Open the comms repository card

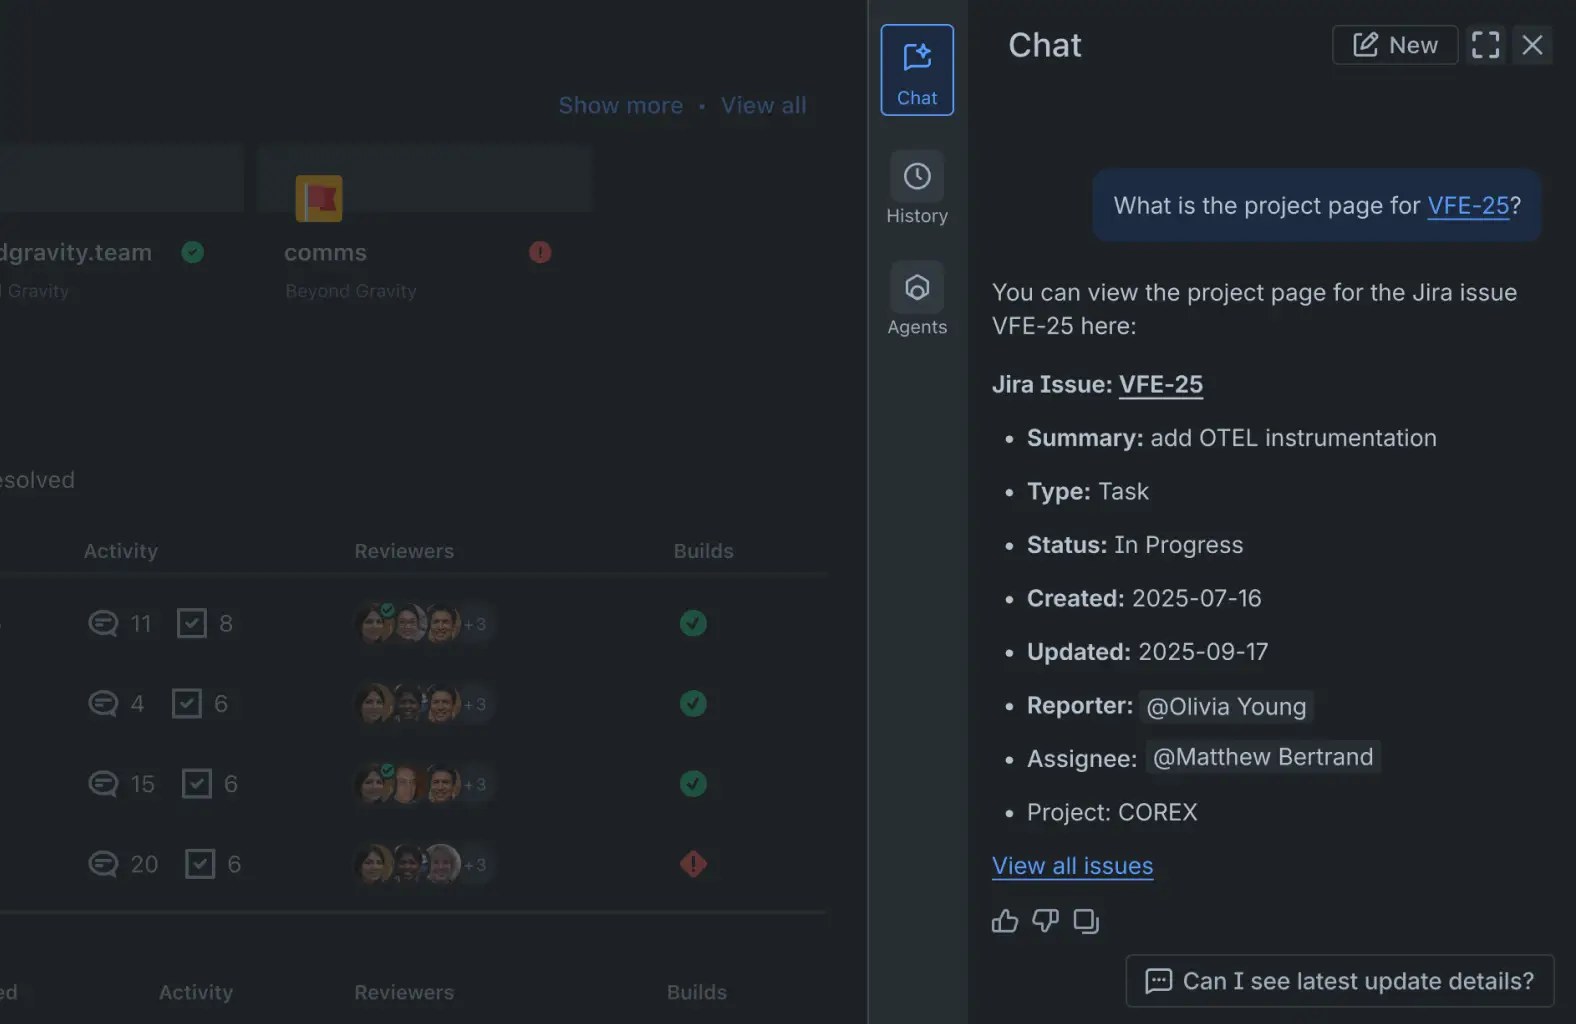coord(325,253)
